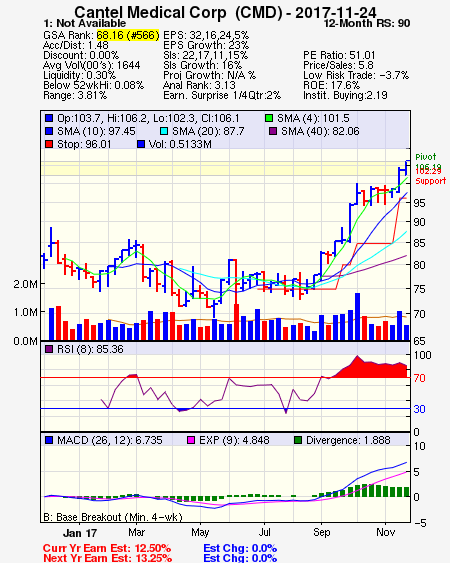Screen dimensions: 450x563
Task: Click the red Support label
Action: tap(431, 181)
